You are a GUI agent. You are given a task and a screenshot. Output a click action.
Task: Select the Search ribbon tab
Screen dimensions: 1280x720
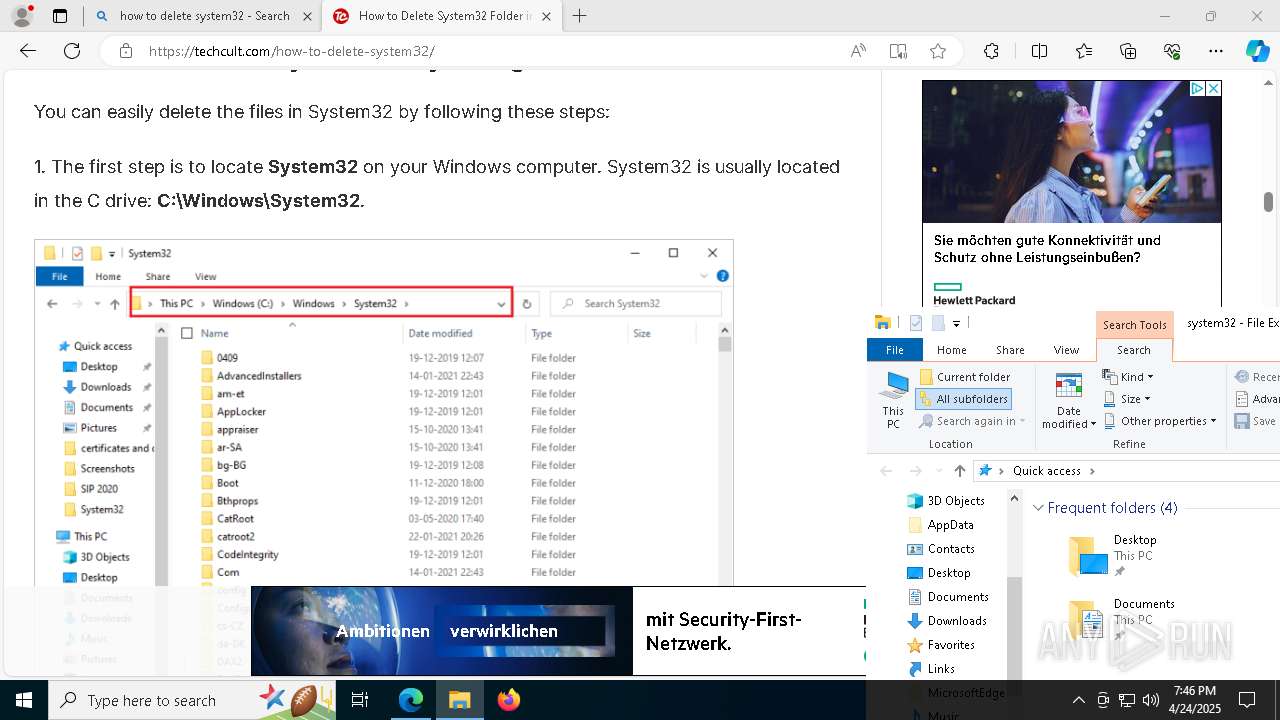click(1133, 350)
